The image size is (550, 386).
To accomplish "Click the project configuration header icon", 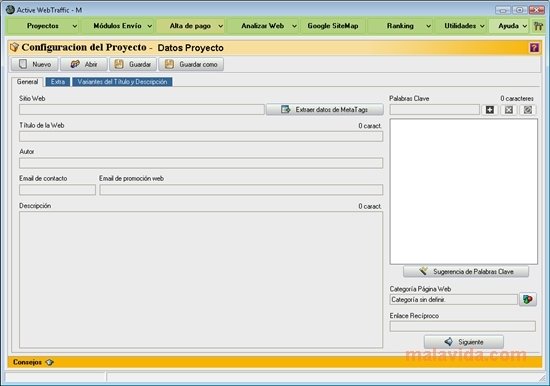I will (14, 47).
